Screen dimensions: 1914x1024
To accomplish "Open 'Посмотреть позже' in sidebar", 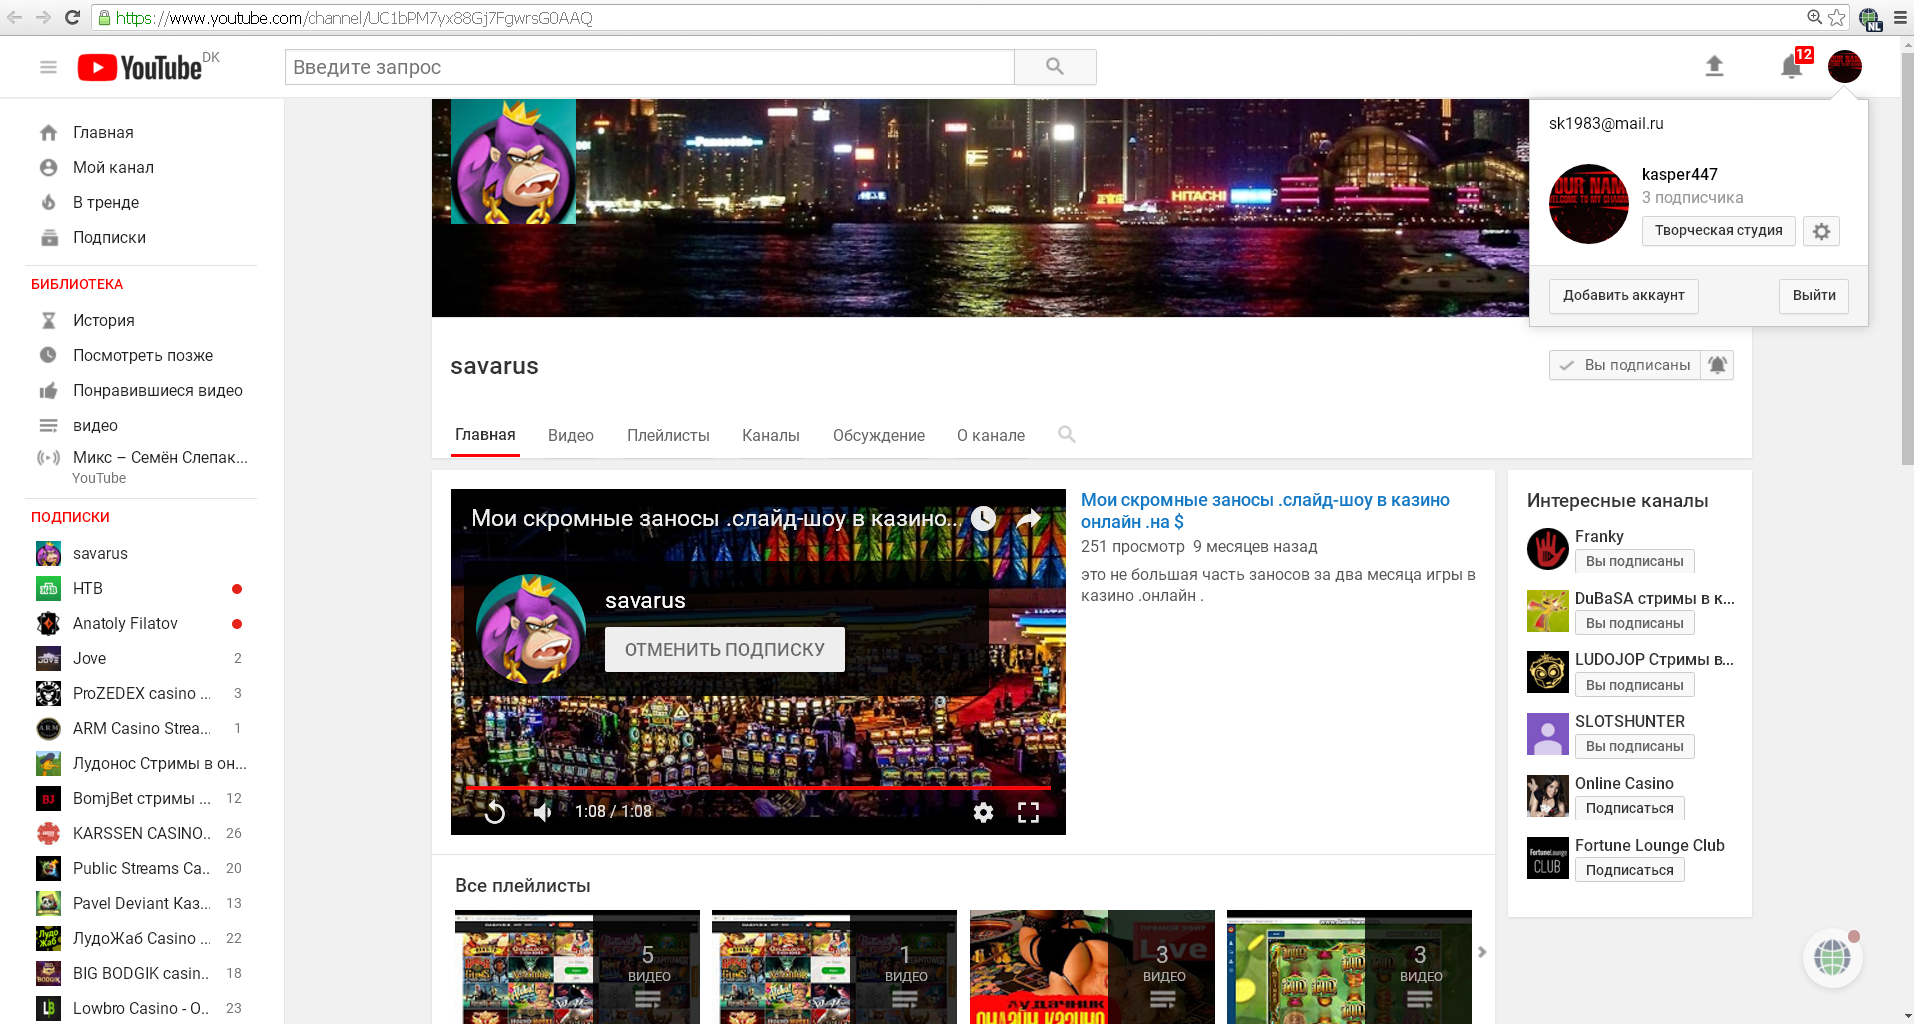I will (x=143, y=355).
